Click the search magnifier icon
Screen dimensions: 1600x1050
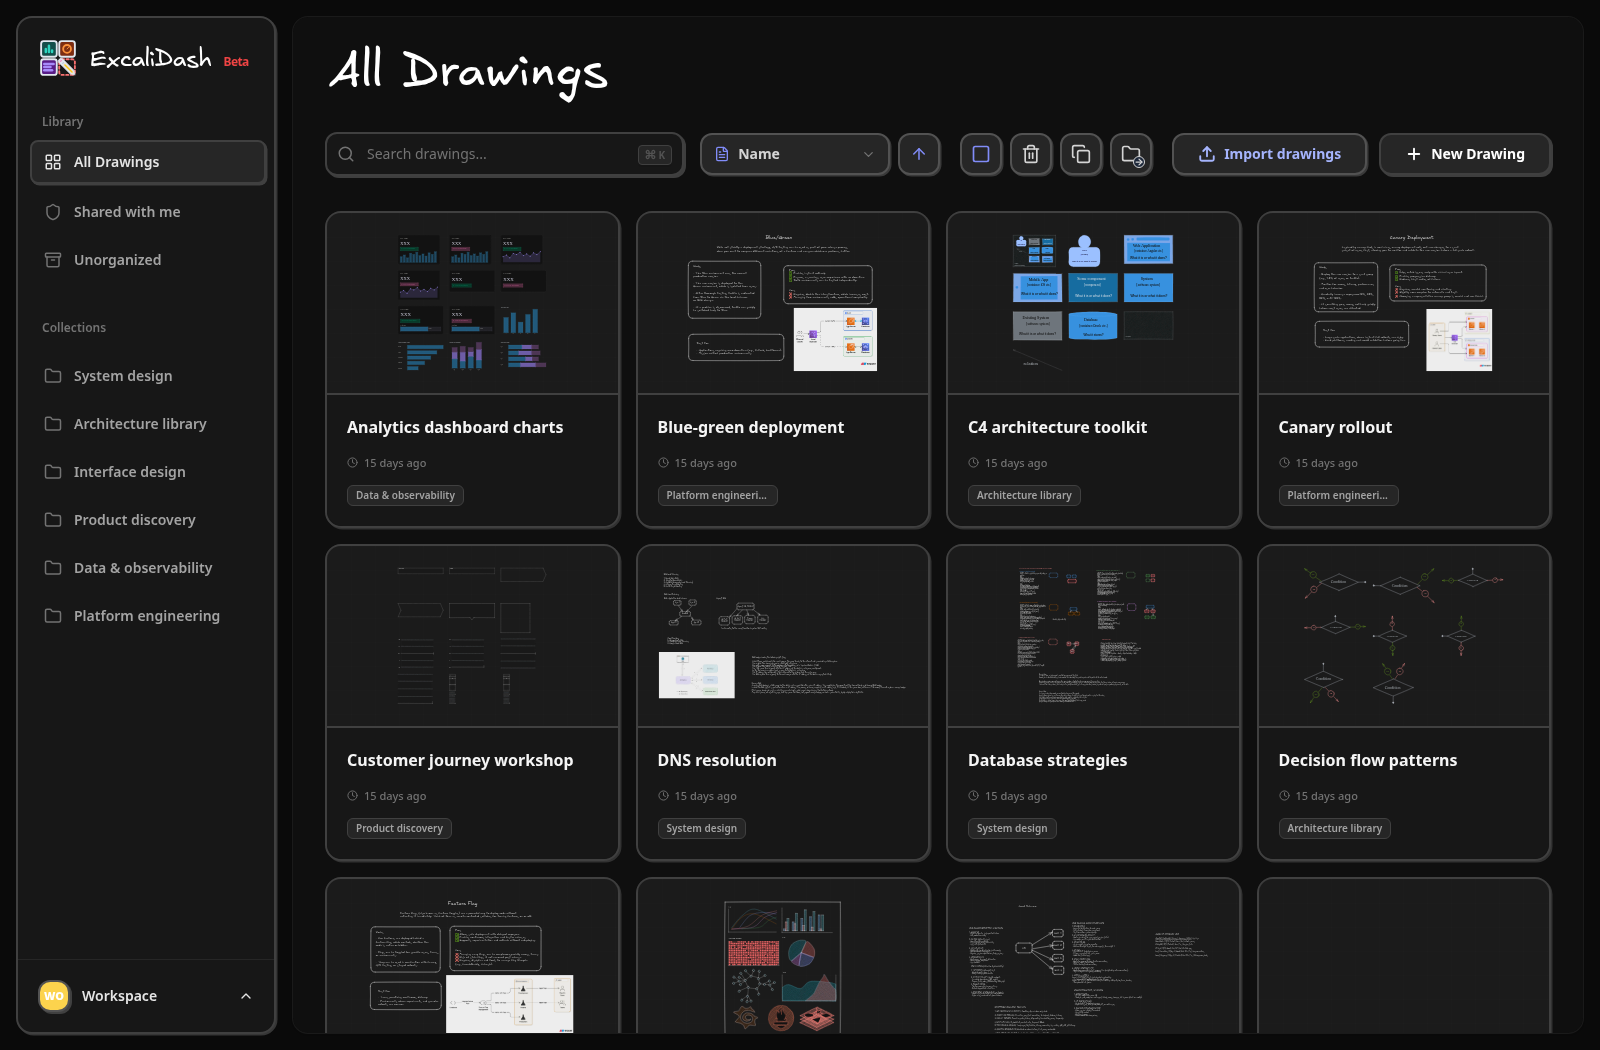point(346,154)
